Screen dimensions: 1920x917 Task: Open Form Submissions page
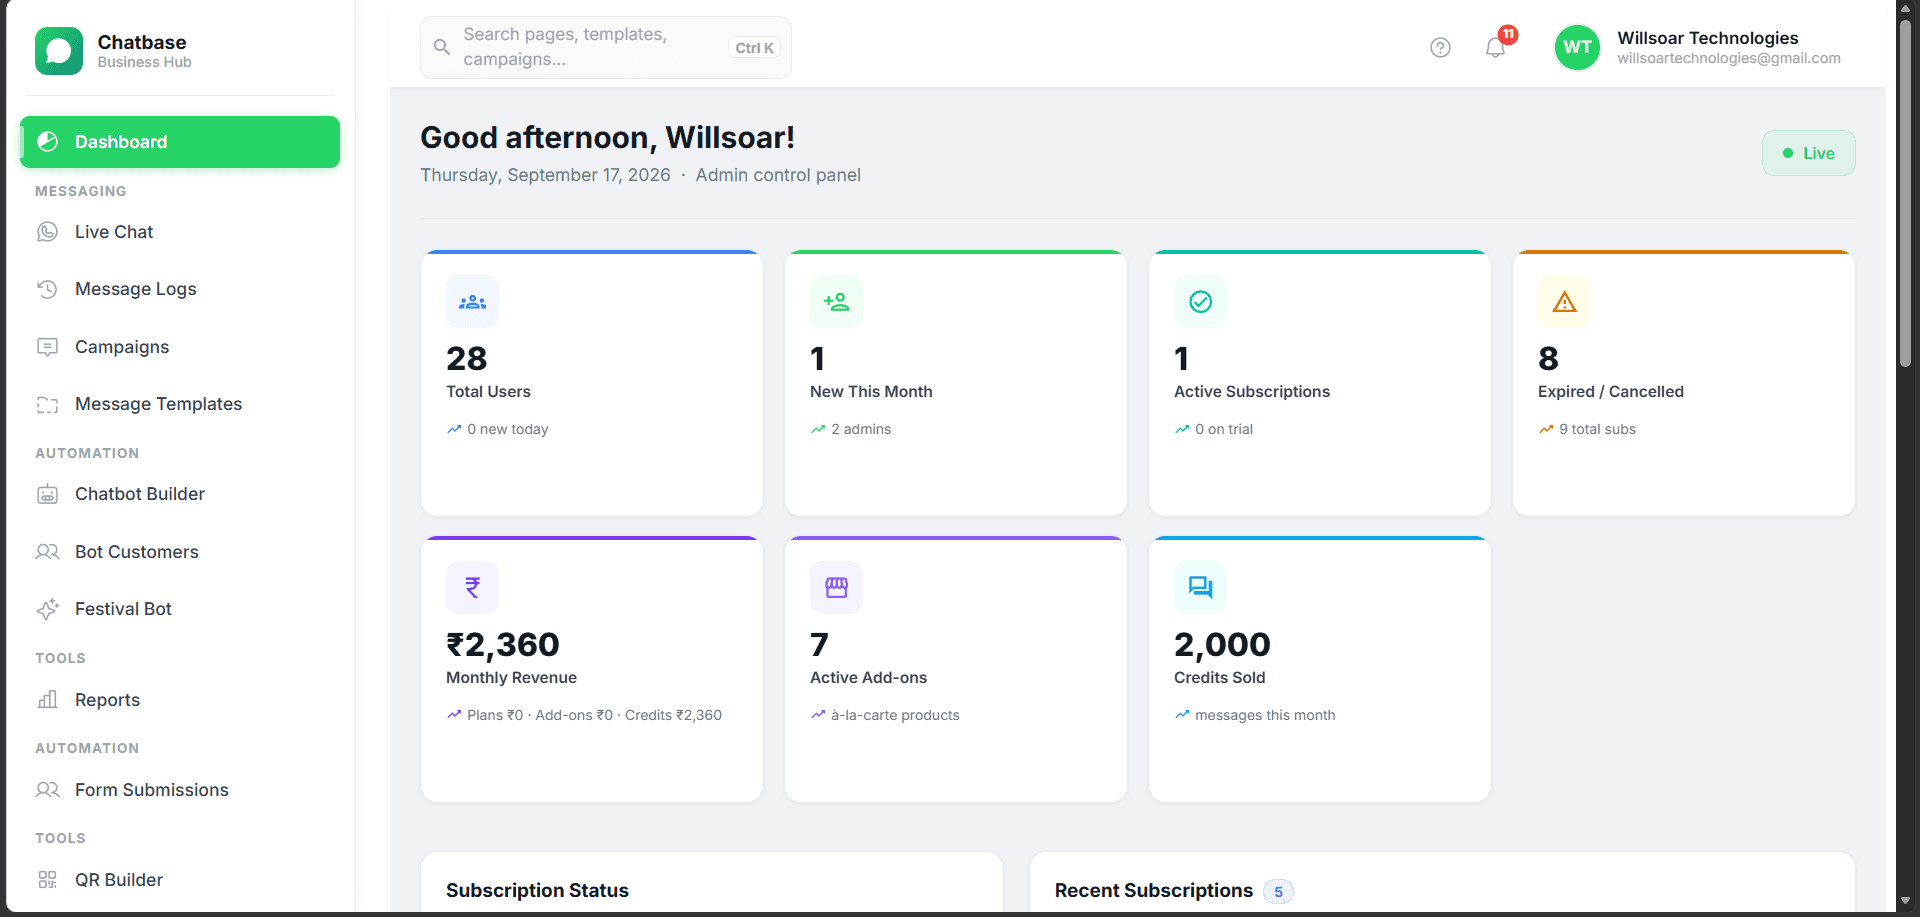pos(180,790)
